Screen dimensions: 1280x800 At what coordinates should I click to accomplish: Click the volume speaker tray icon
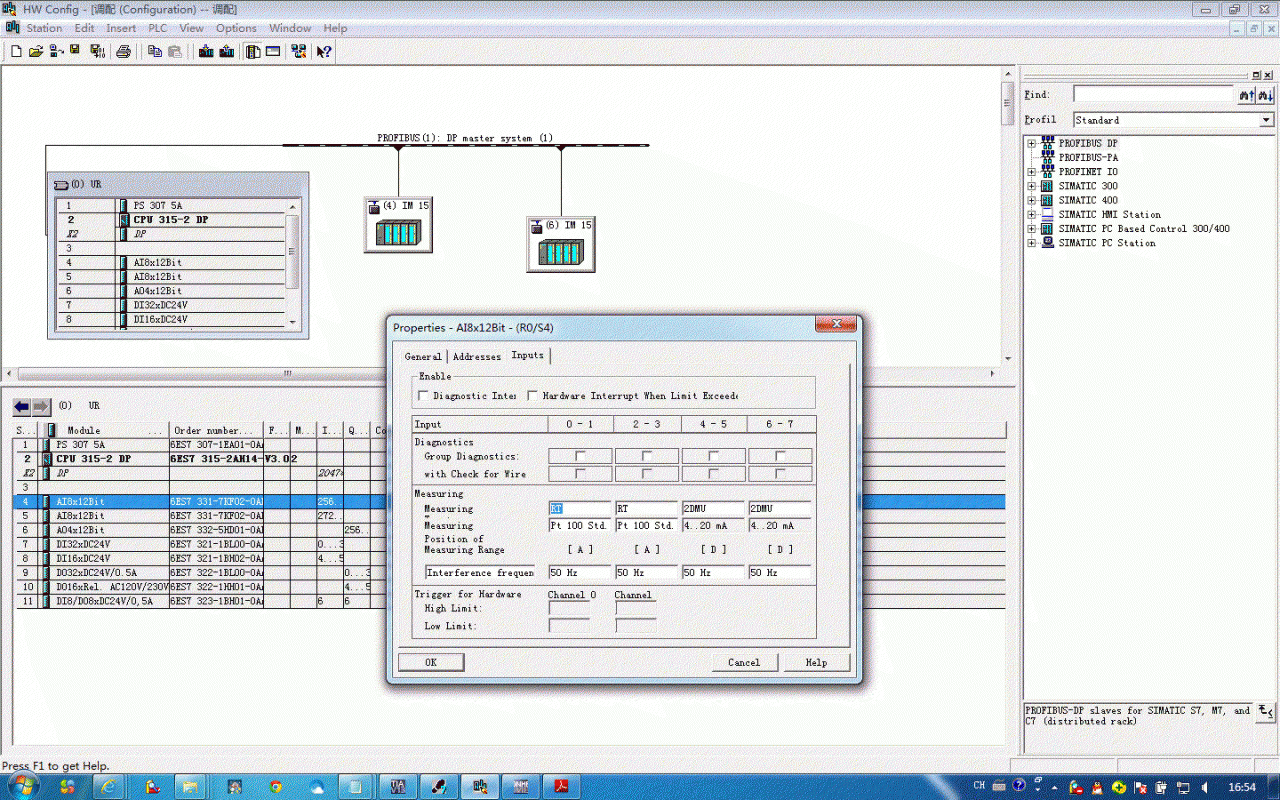click(1203, 786)
